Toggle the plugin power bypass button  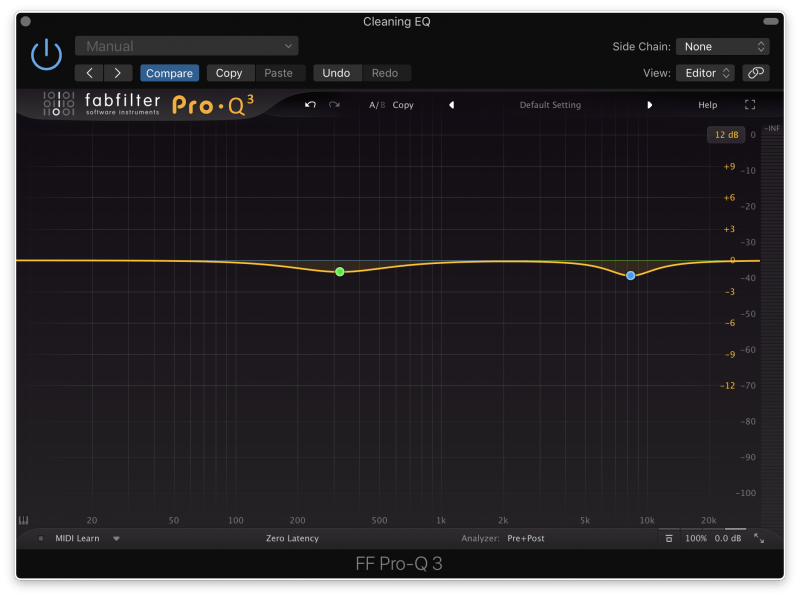coord(46,54)
